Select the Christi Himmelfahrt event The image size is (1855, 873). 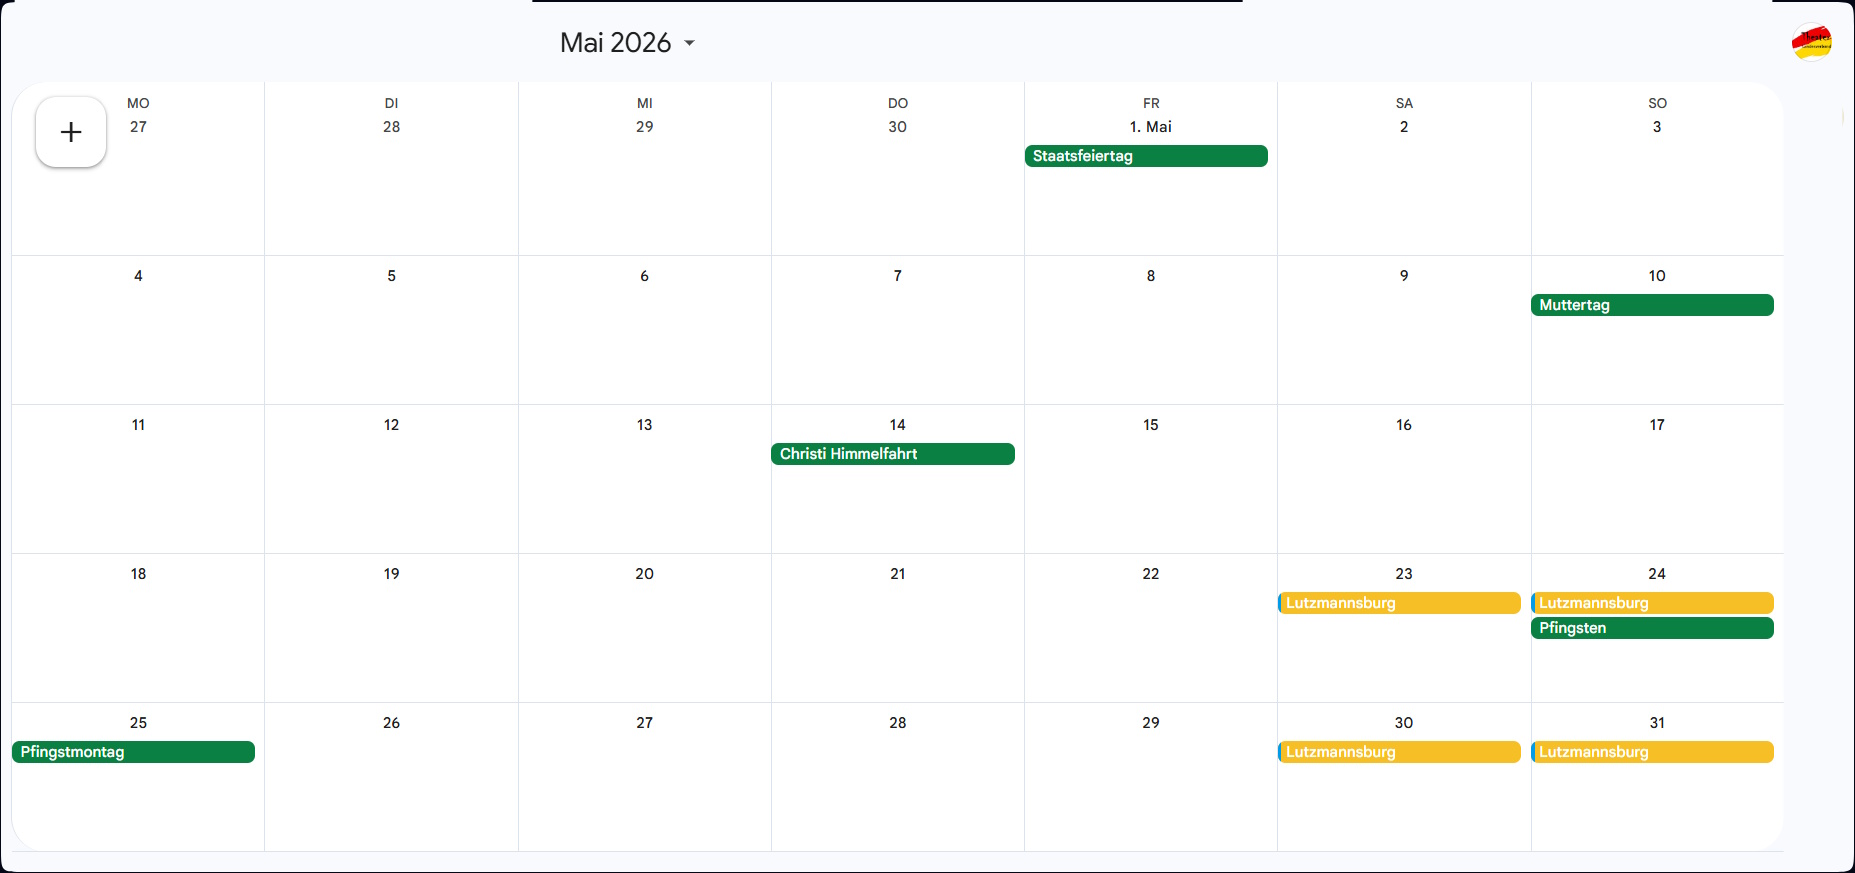892,454
